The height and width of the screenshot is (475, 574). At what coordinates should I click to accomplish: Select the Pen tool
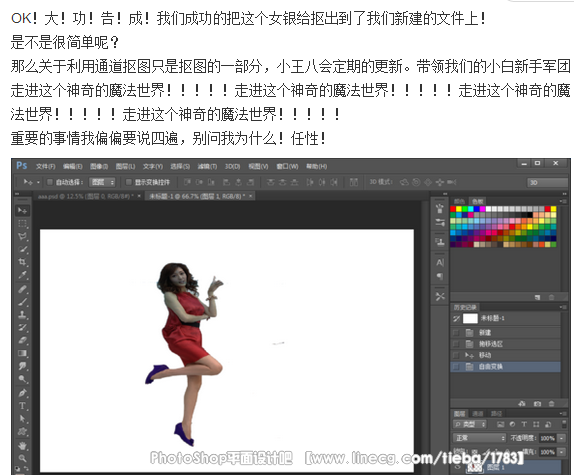click(x=22, y=393)
